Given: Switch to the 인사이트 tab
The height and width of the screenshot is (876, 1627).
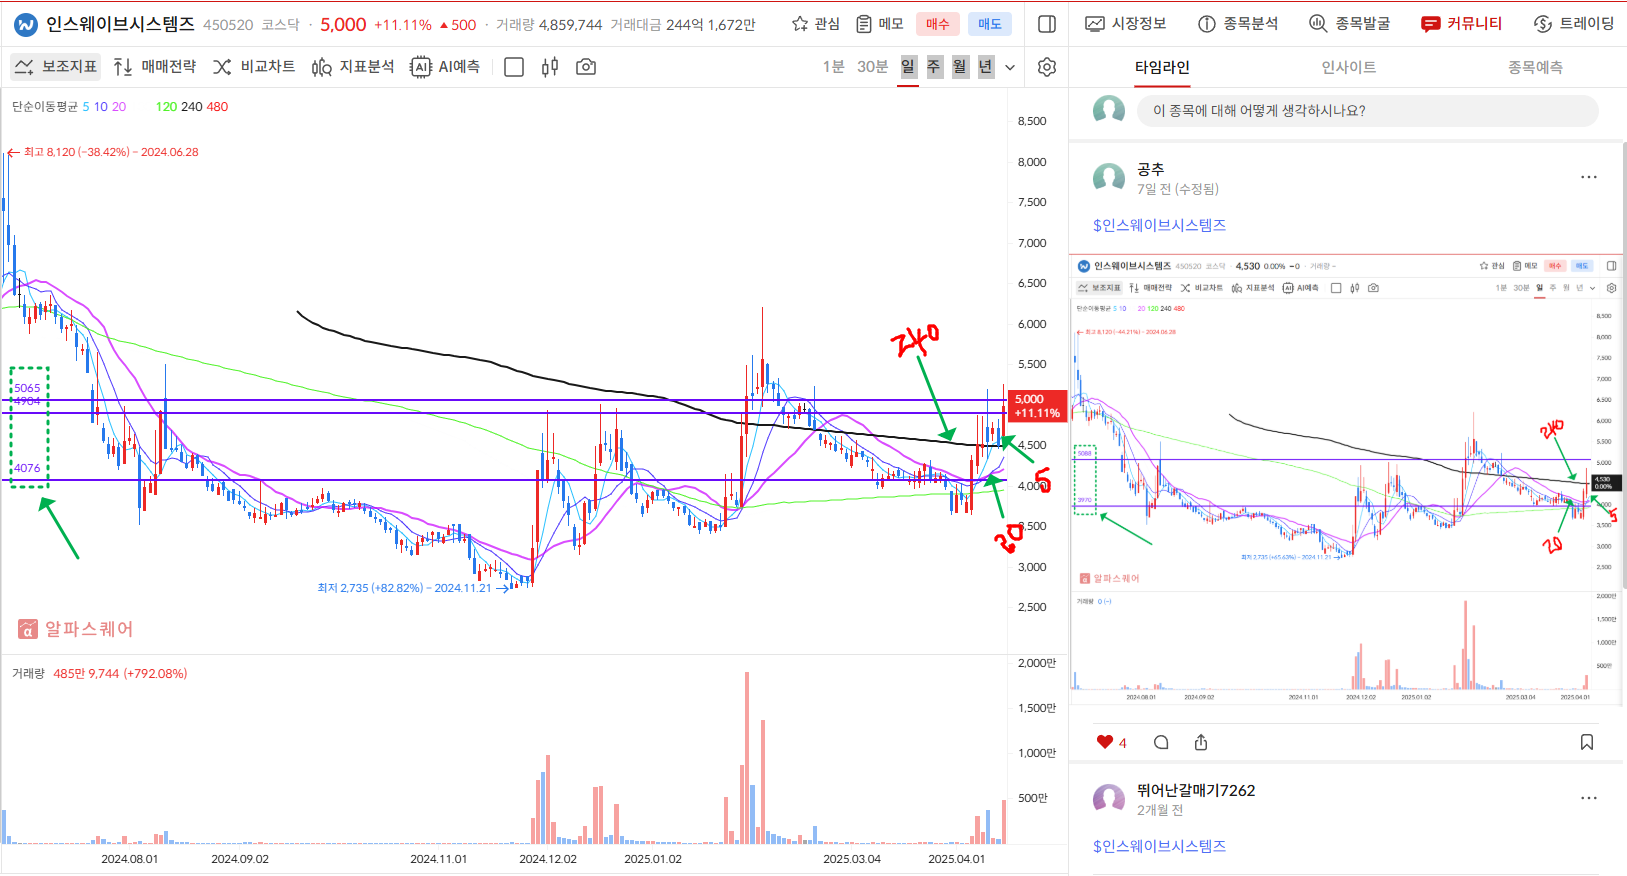Looking at the screenshot, I should coord(1349,67).
